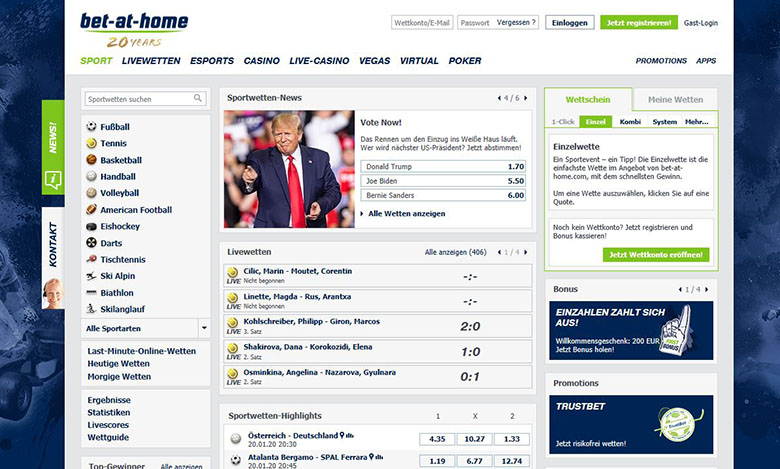
Task: Show next Bonus banner arrow
Action: [x=706, y=289]
